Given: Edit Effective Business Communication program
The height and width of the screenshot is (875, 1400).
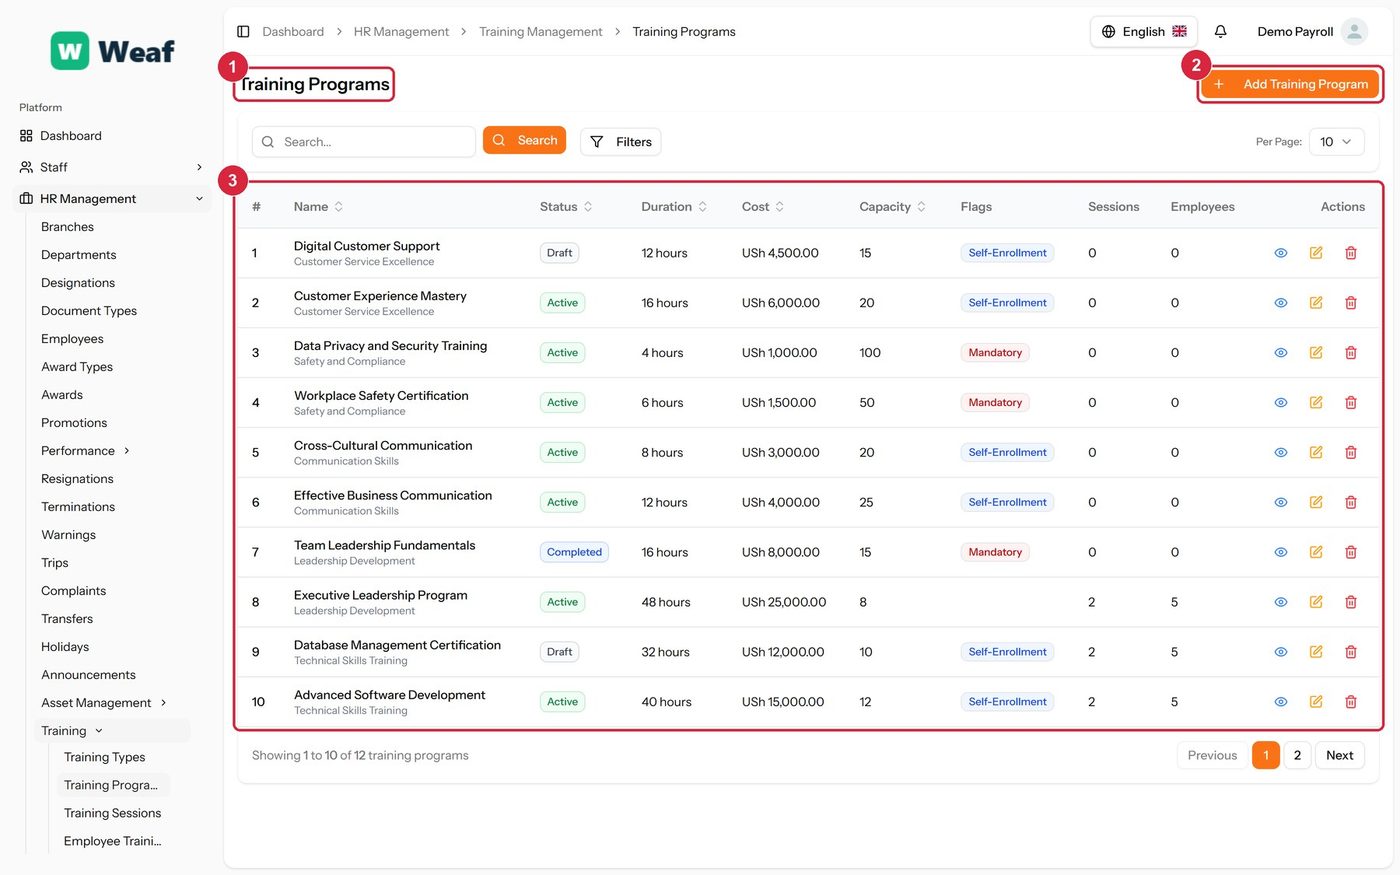Looking at the screenshot, I should (x=1316, y=502).
